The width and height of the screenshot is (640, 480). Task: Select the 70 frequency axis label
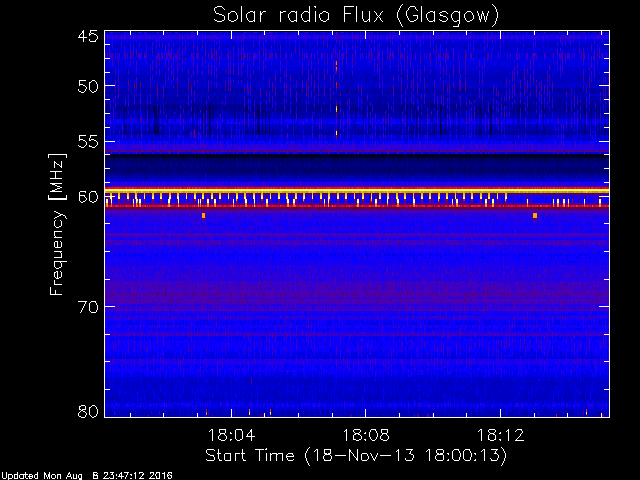[x=88, y=307]
